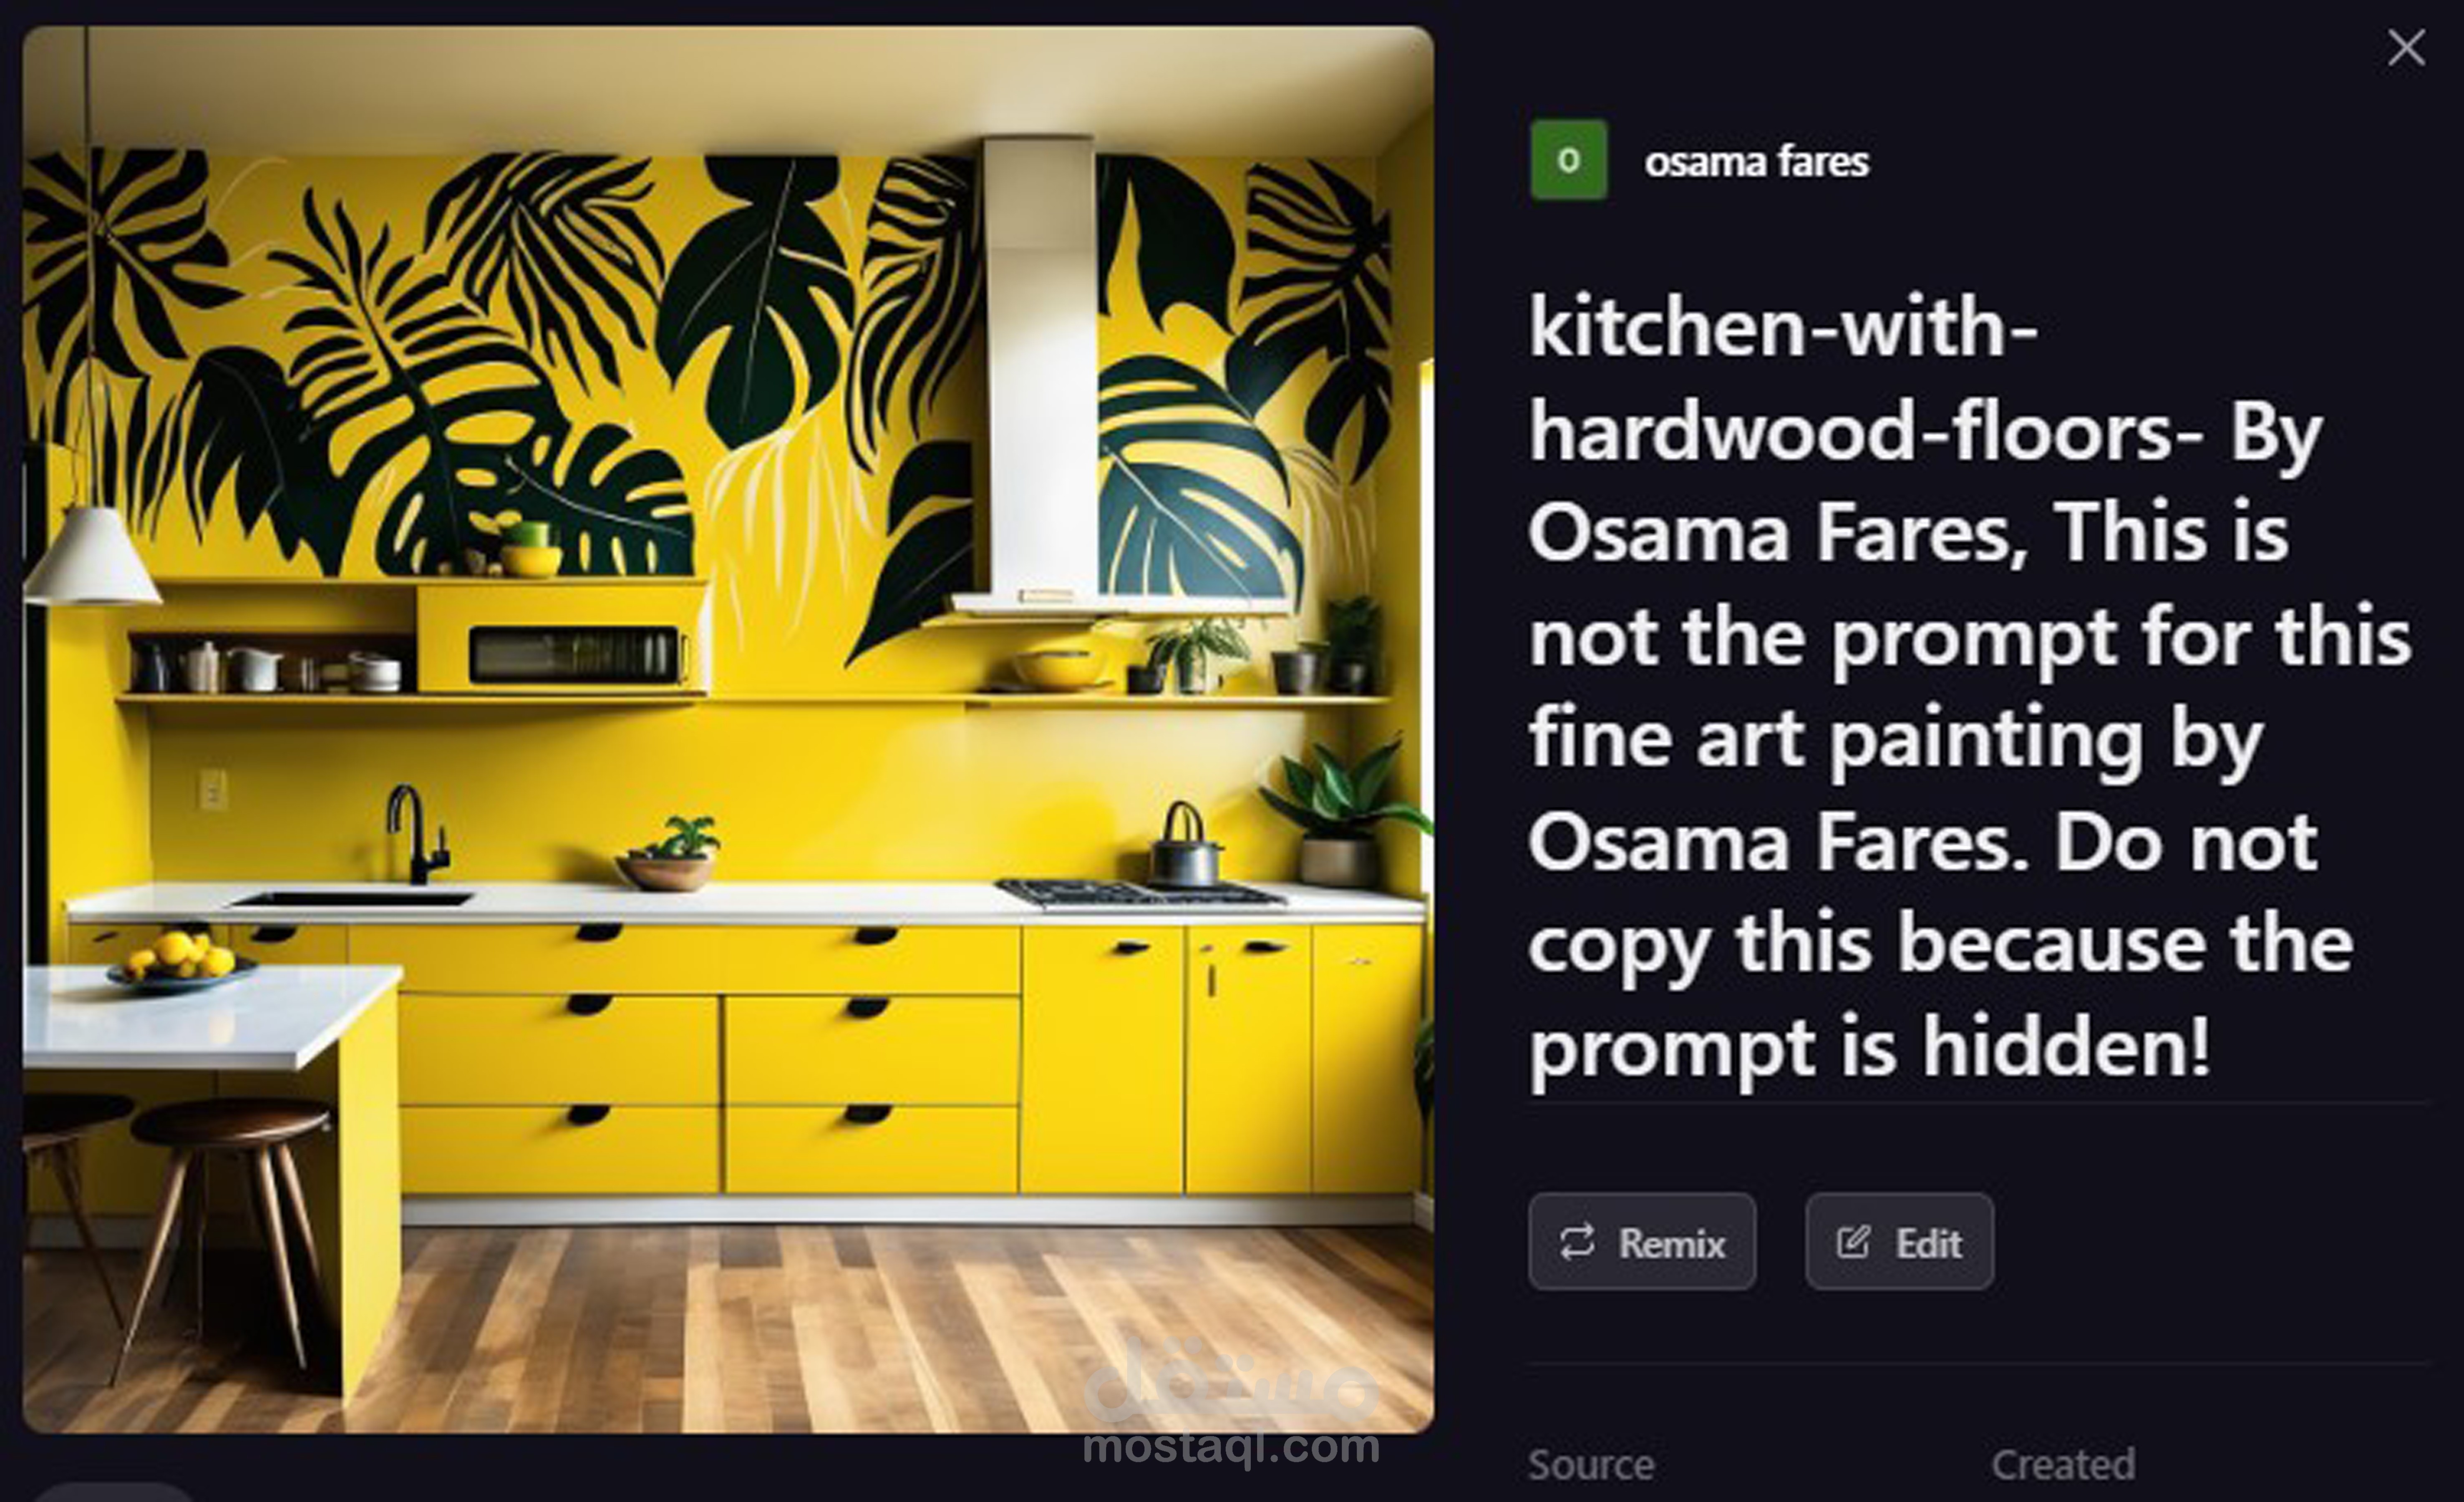Image resolution: width=2464 pixels, height=1502 pixels.
Task: Click the Source label
Action: pos(1591,1465)
